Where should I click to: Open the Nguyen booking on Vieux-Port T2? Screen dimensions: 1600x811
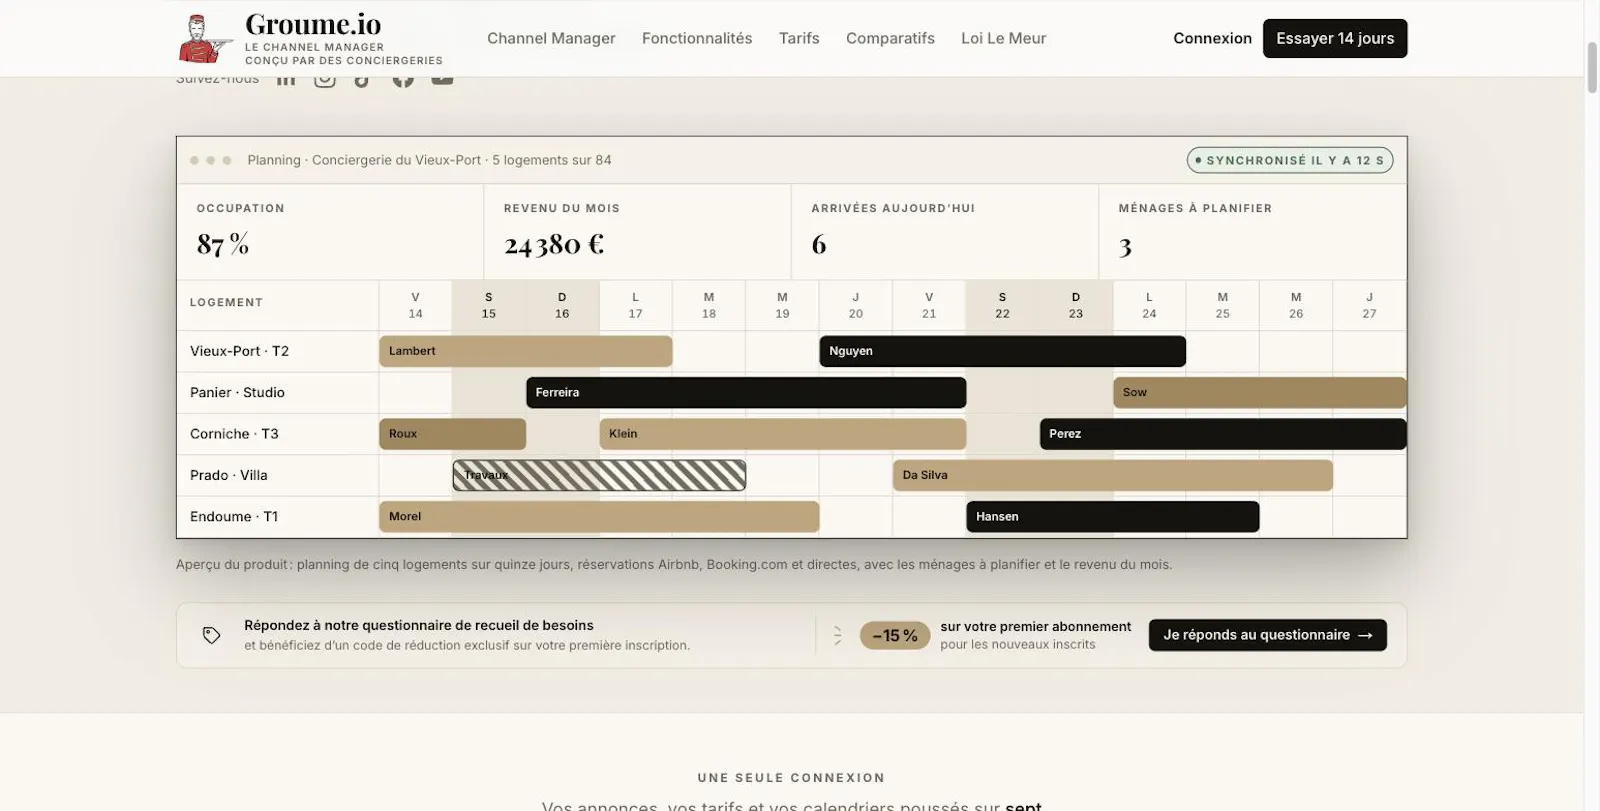[1002, 351]
